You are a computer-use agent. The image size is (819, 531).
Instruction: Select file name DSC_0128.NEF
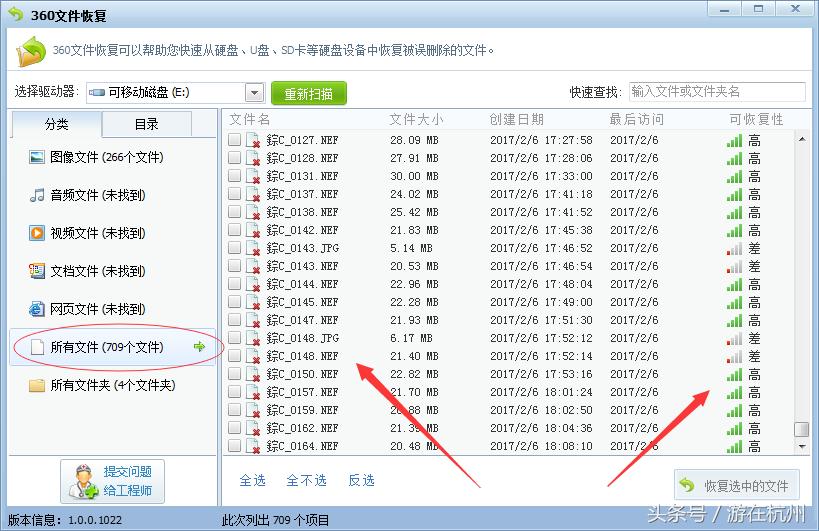tap(302, 159)
